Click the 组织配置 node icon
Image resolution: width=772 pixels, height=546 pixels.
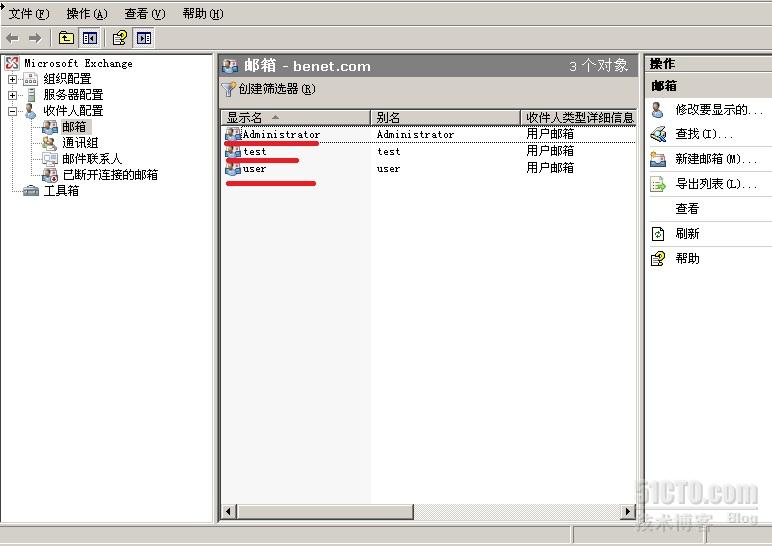coord(31,79)
